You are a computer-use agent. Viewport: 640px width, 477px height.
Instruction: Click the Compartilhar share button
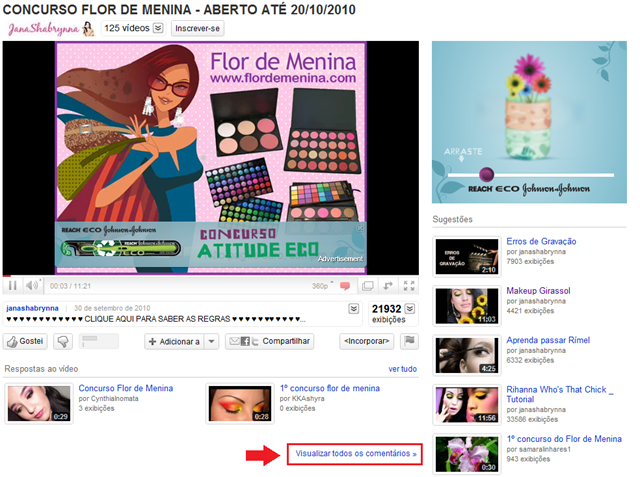(x=269, y=342)
